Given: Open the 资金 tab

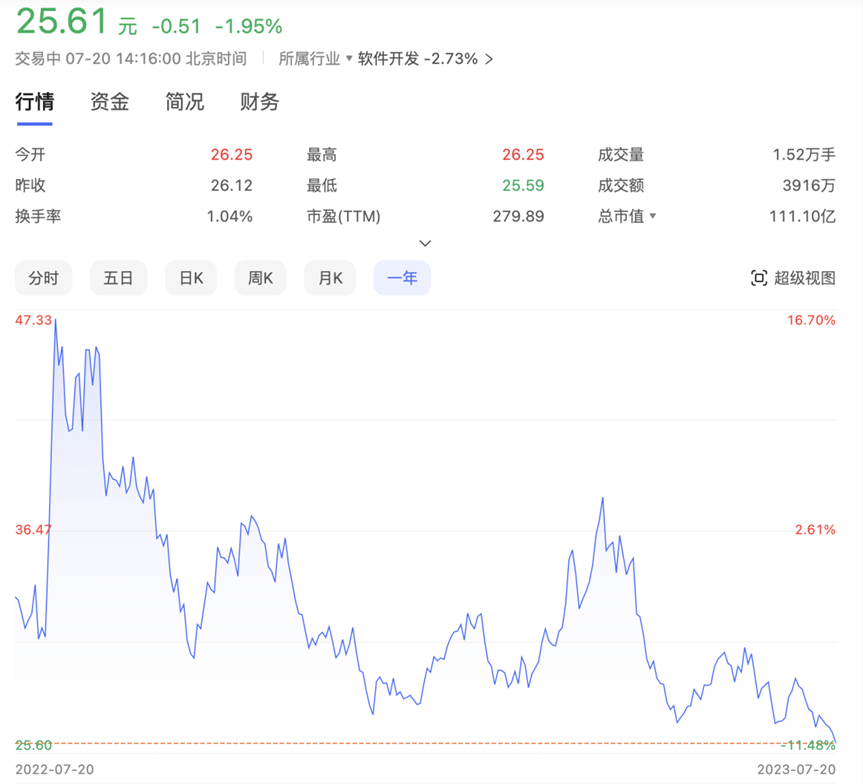Looking at the screenshot, I should tap(109, 102).
